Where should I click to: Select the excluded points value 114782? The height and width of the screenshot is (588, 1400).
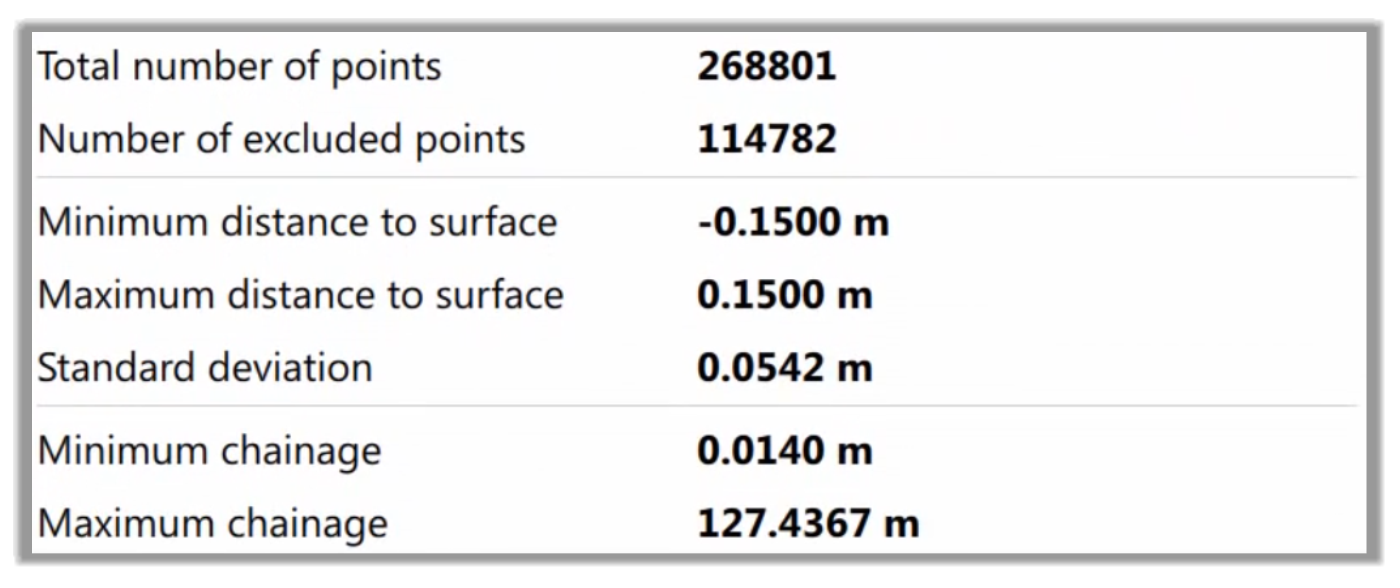point(767,139)
